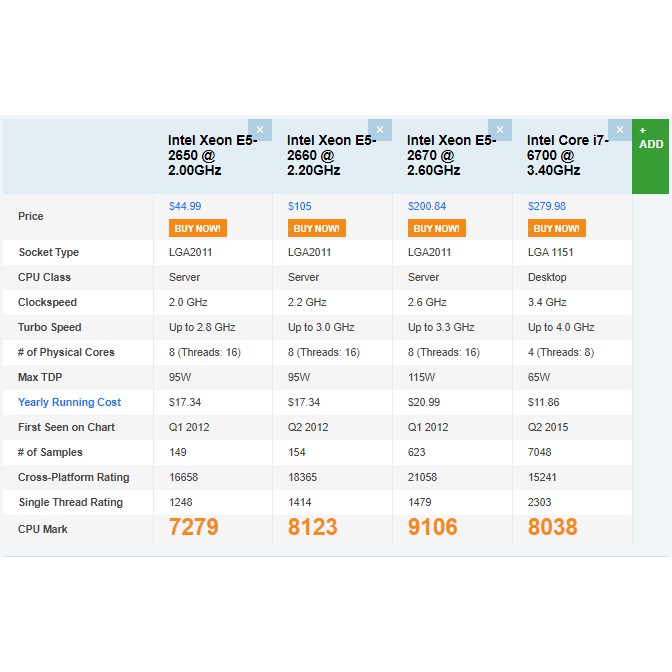672x672 pixels.
Task: Open the $200.84 price link
Action: pos(427,206)
